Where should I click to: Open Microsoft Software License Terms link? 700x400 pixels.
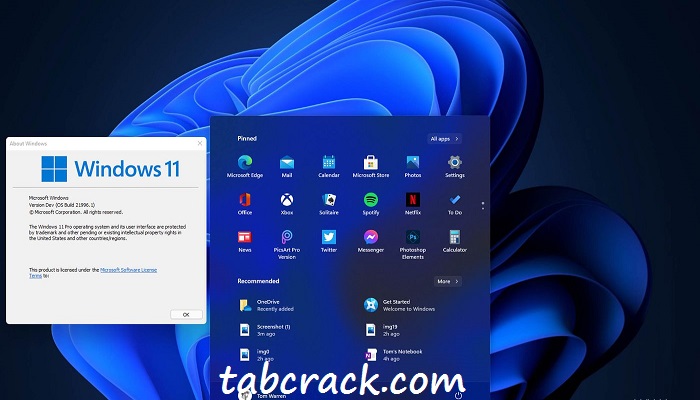(x=129, y=270)
